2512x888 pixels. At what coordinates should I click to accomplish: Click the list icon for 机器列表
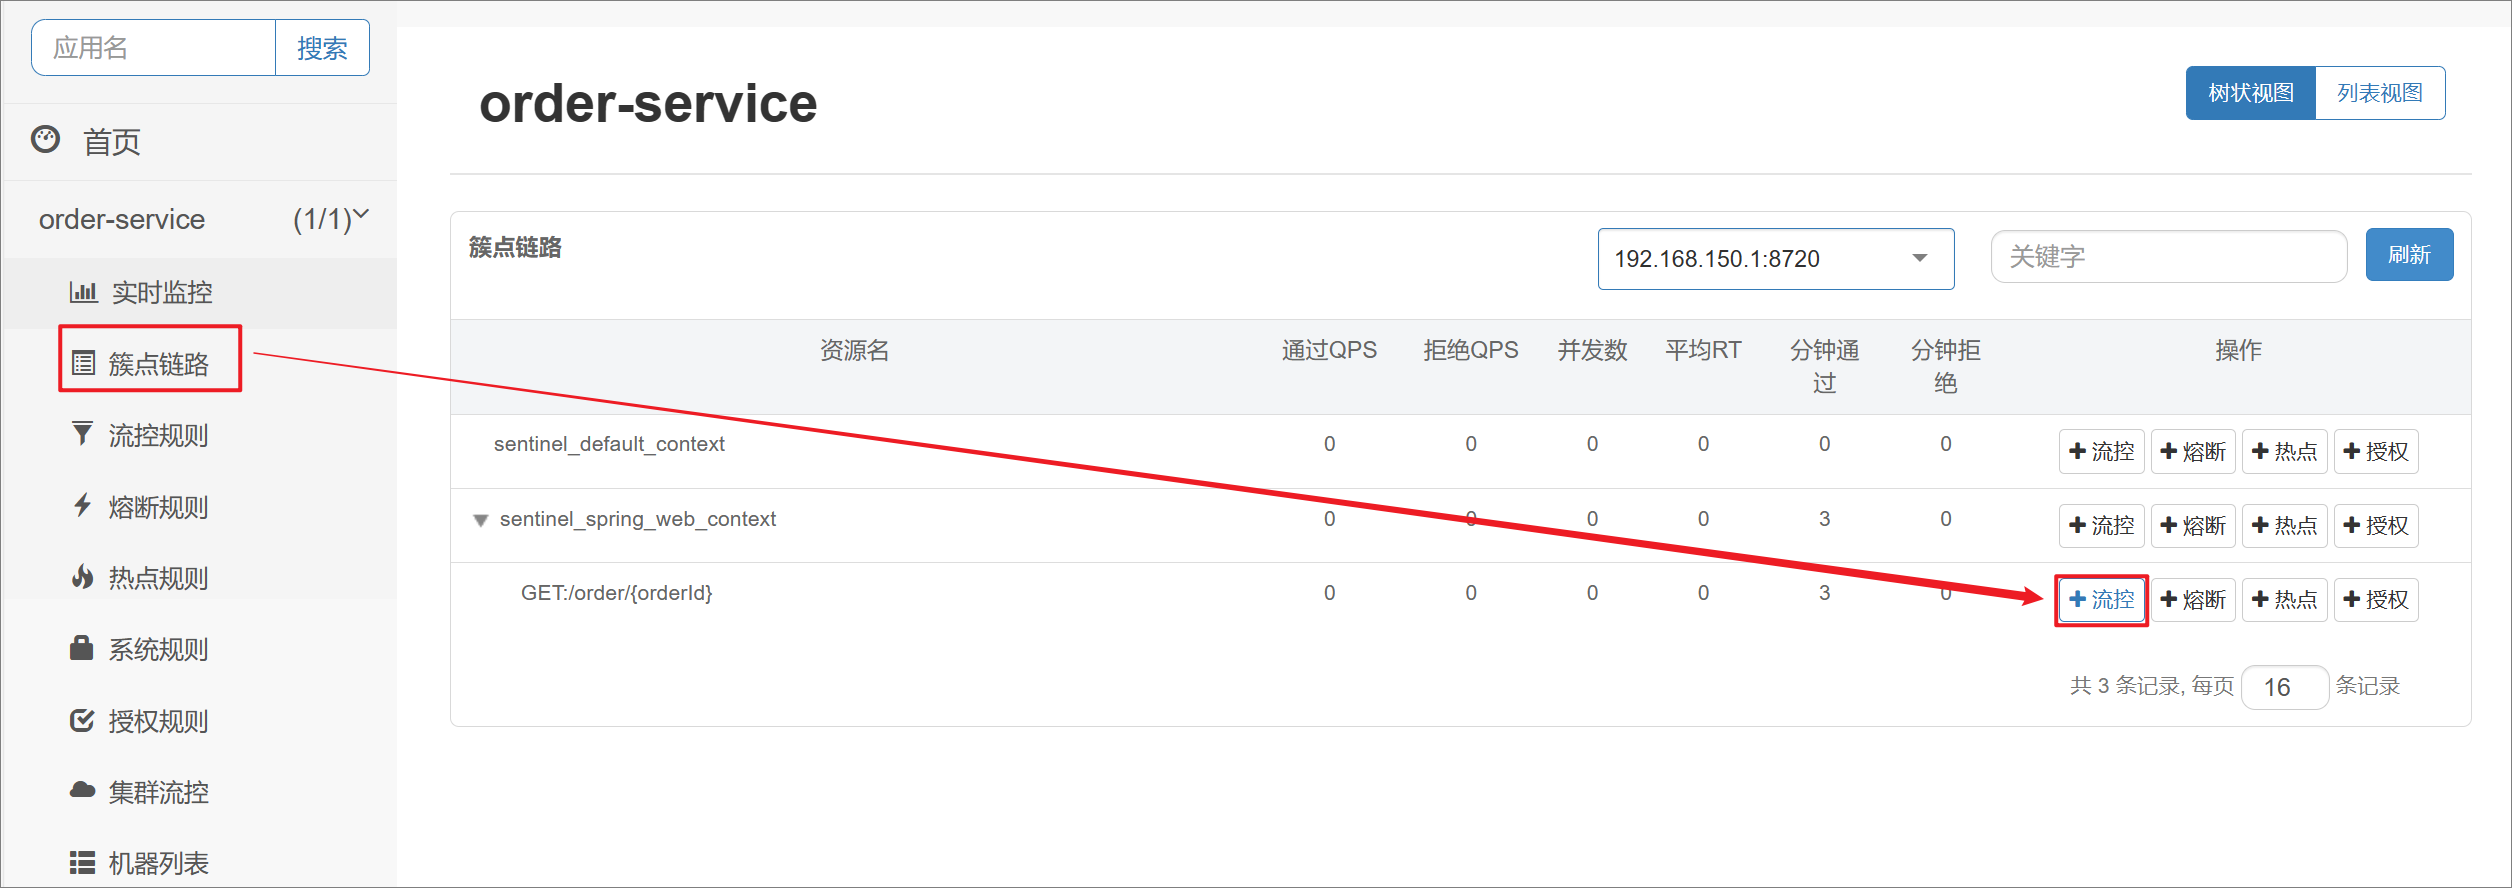(82, 862)
